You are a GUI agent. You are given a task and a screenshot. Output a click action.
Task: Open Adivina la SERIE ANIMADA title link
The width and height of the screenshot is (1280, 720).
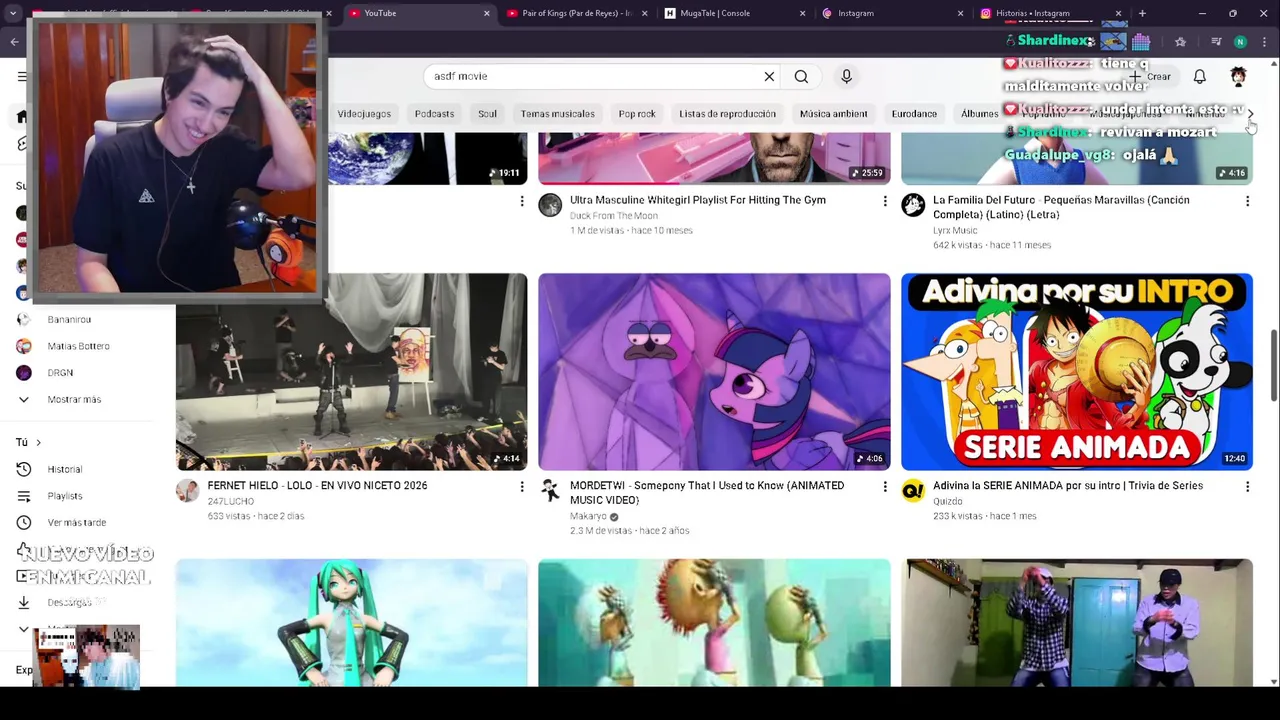point(1068,486)
